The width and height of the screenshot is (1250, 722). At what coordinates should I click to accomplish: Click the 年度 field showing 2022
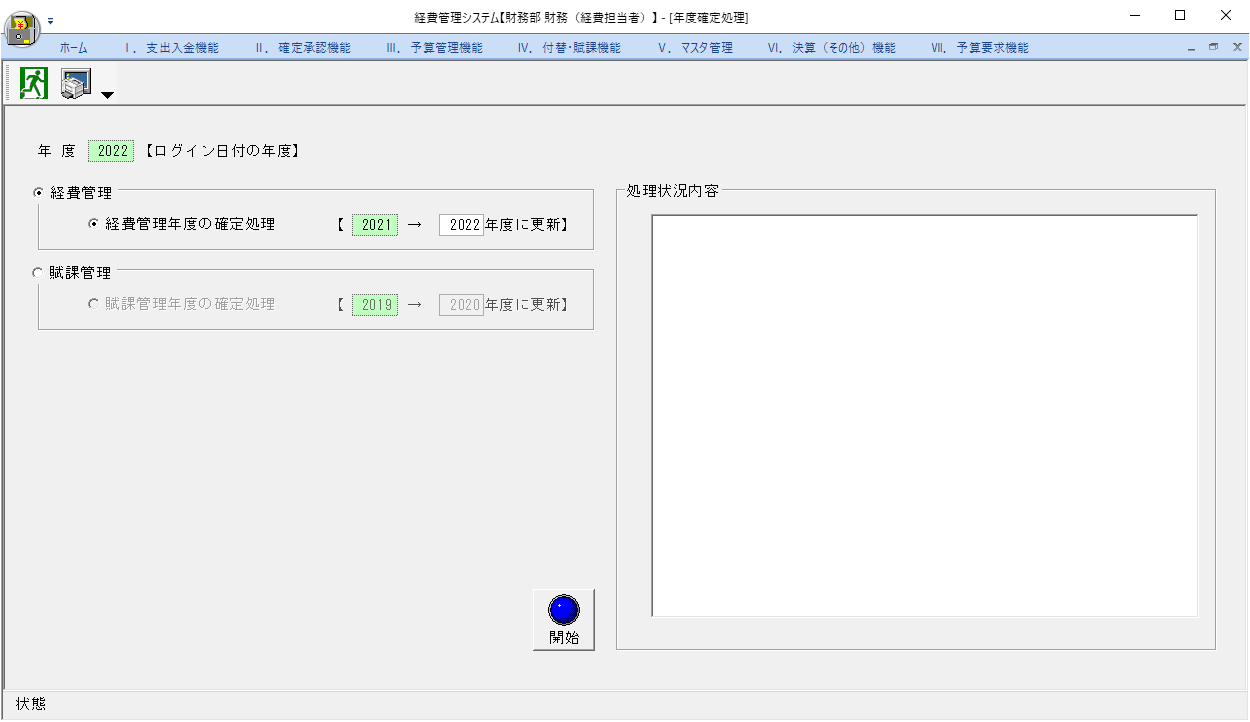tap(111, 151)
